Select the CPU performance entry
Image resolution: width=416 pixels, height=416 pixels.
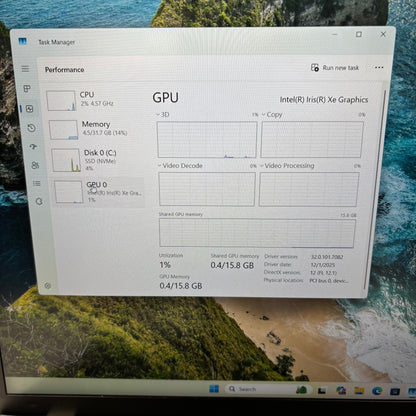(94, 100)
